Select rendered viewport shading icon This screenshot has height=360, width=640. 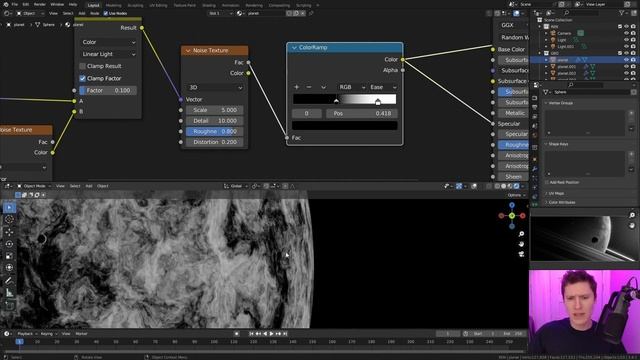tap(517, 186)
